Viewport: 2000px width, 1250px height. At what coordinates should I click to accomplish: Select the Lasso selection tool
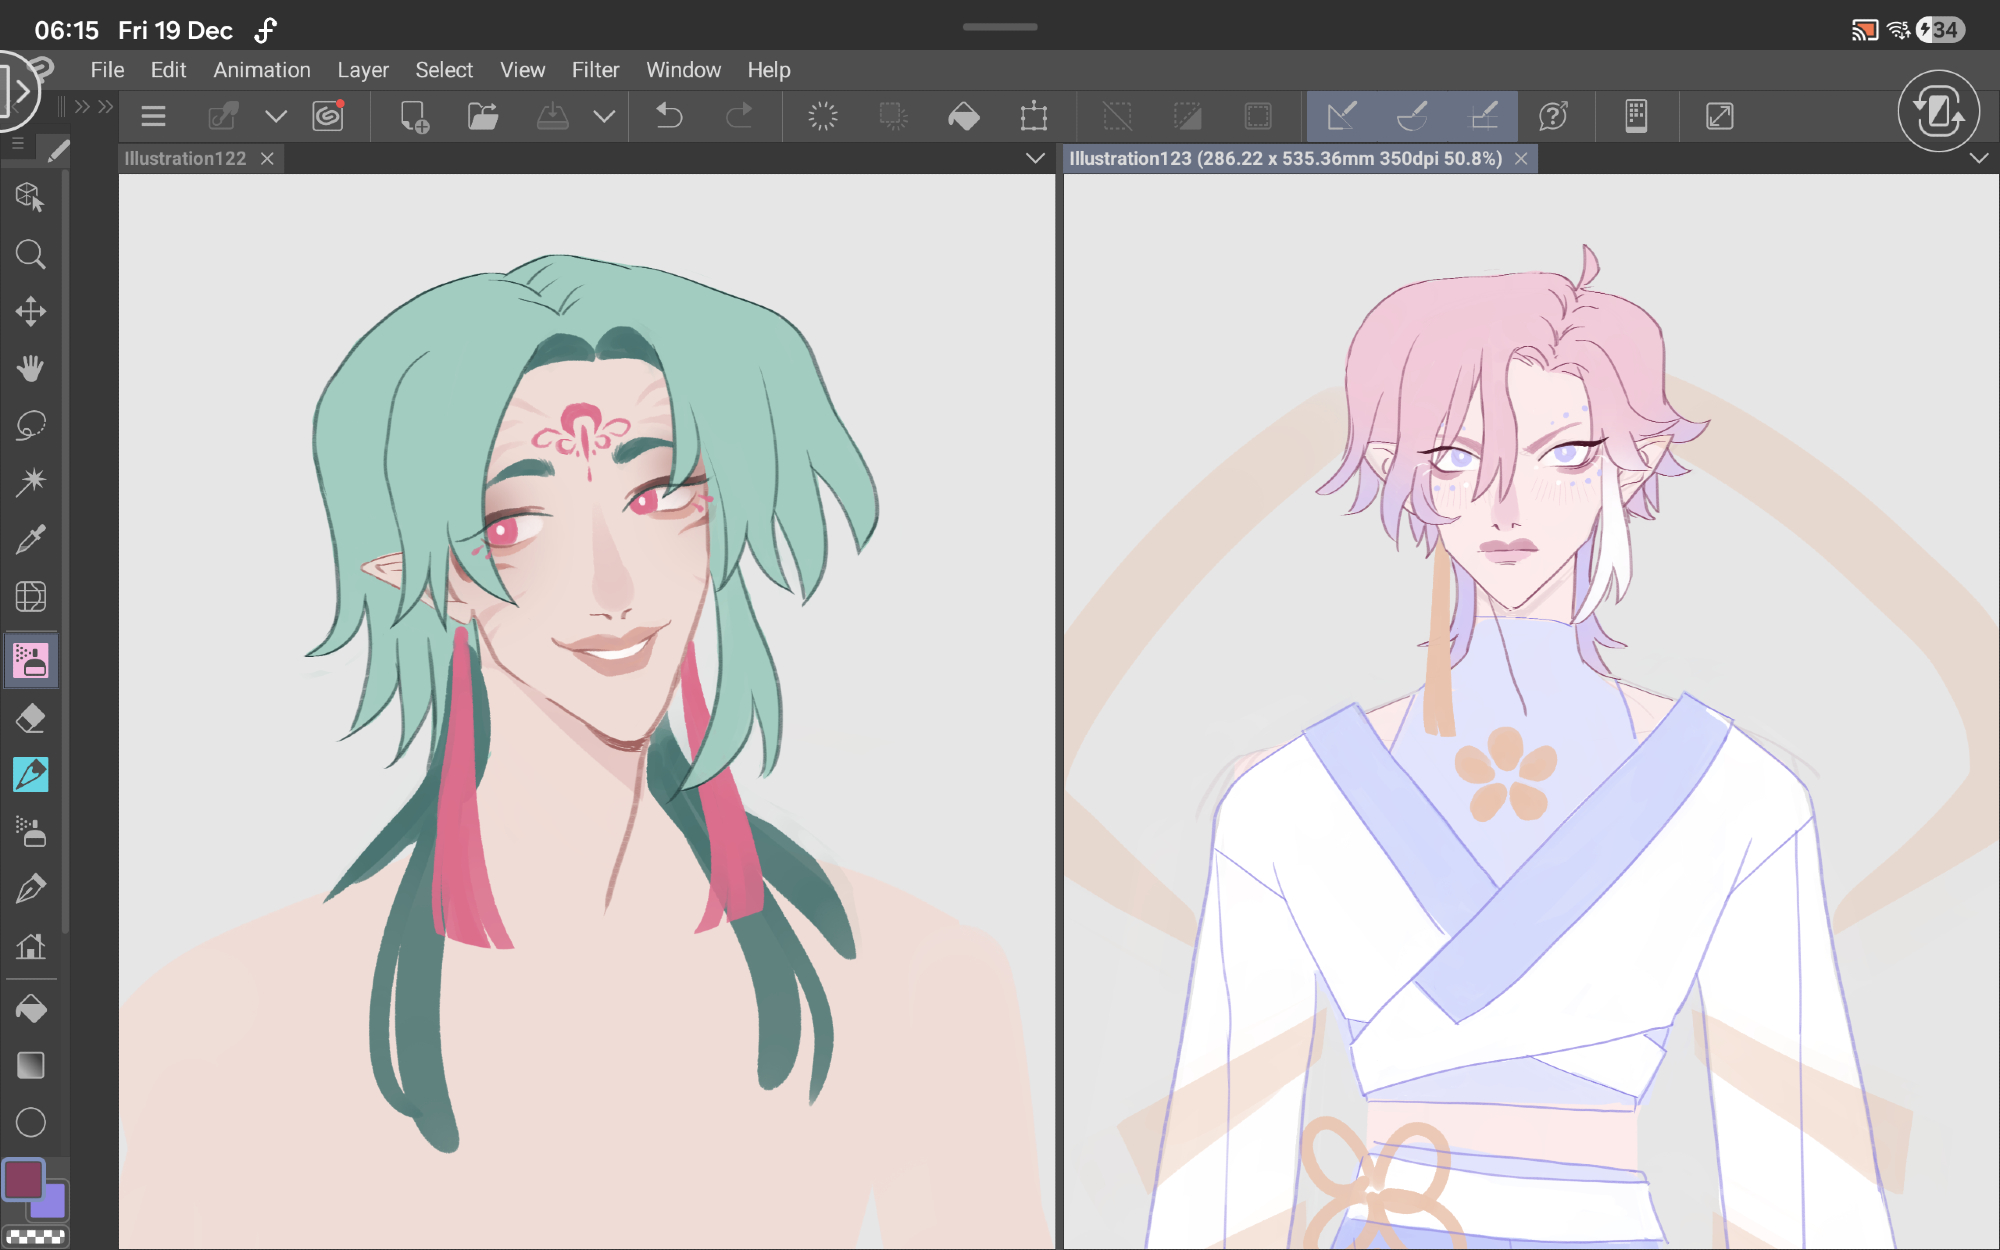click(x=30, y=425)
